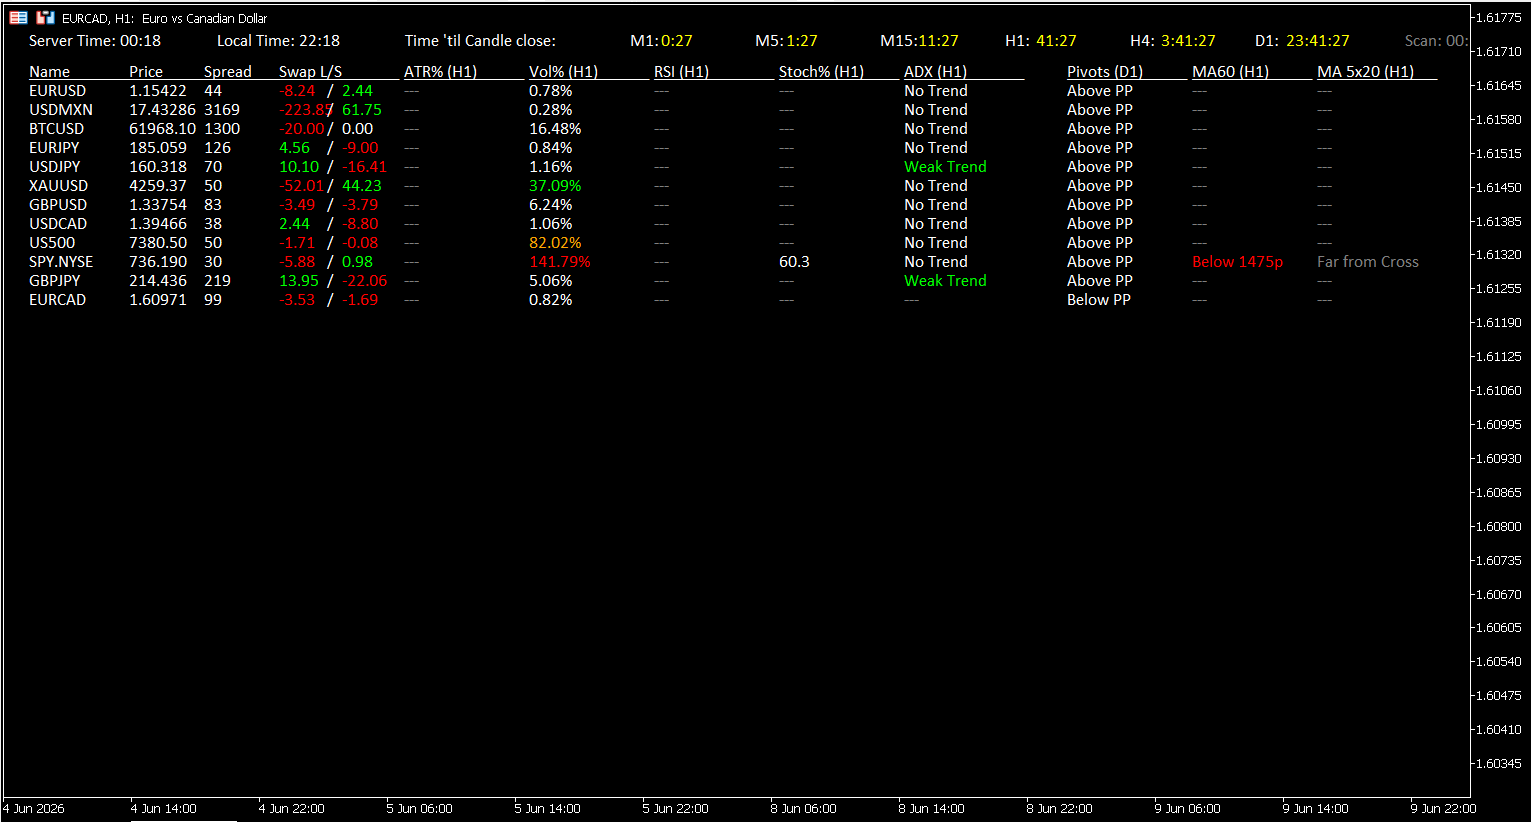Click the Vol% (H1) column header
The height and width of the screenshot is (822, 1531).
tap(563, 71)
